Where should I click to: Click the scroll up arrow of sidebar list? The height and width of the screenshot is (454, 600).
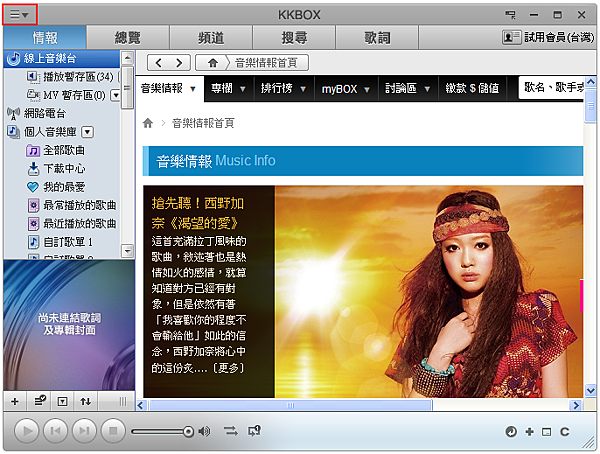coord(127,58)
